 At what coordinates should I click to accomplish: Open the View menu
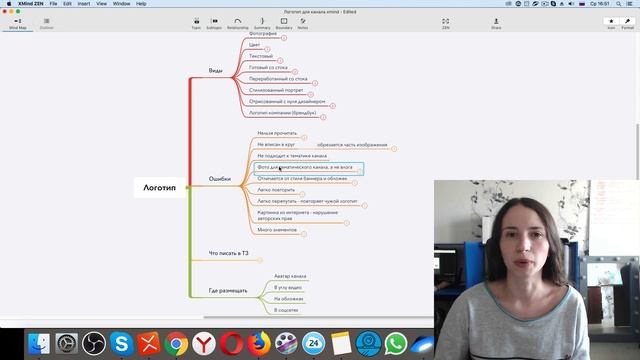(x=101, y=4)
